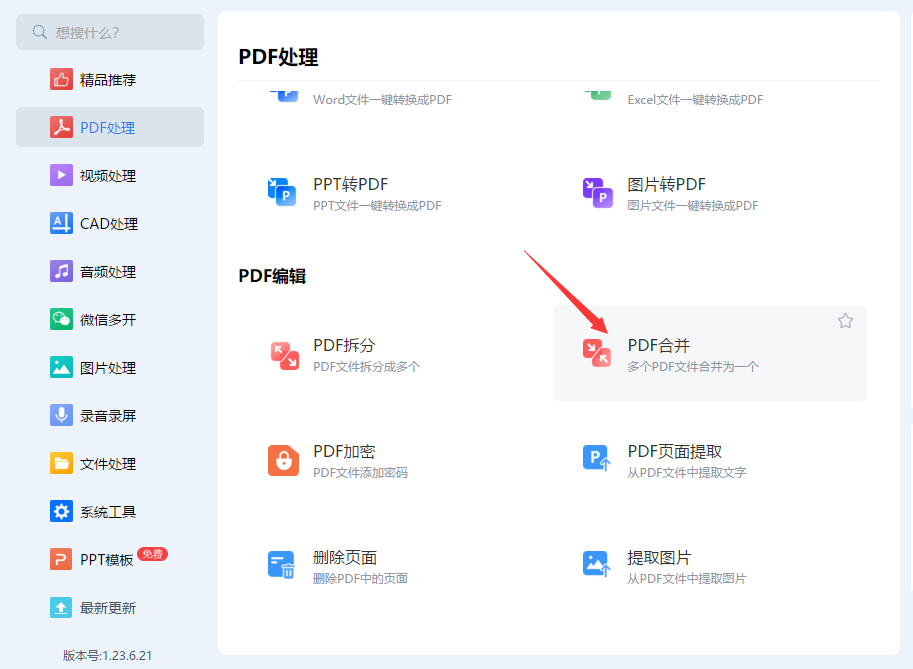913x669 pixels.
Task: Click the teal 图片处理 picture icon
Action: point(61,367)
